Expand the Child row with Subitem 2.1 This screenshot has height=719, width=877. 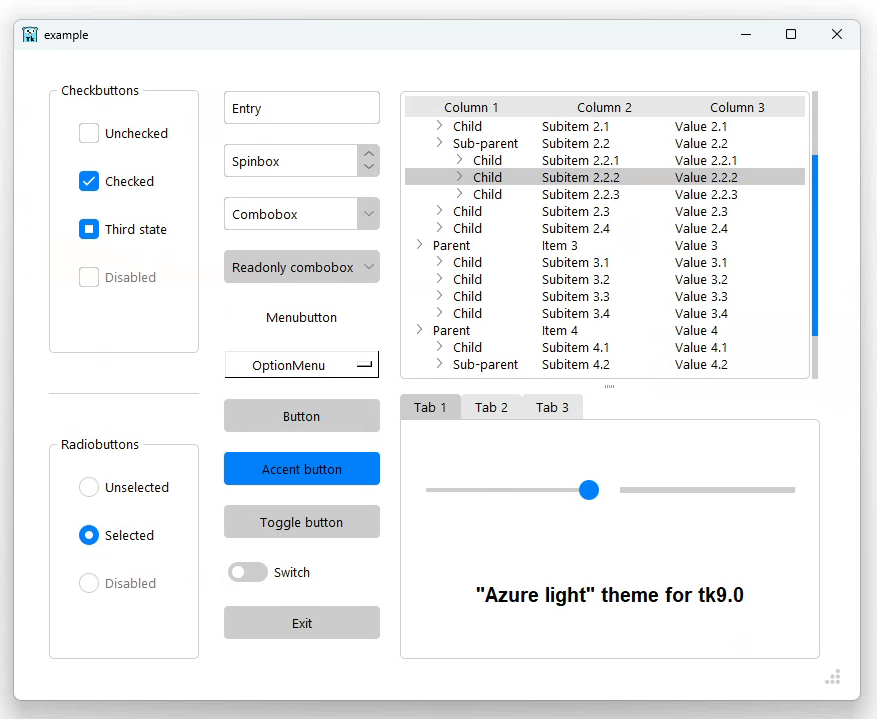click(440, 125)
